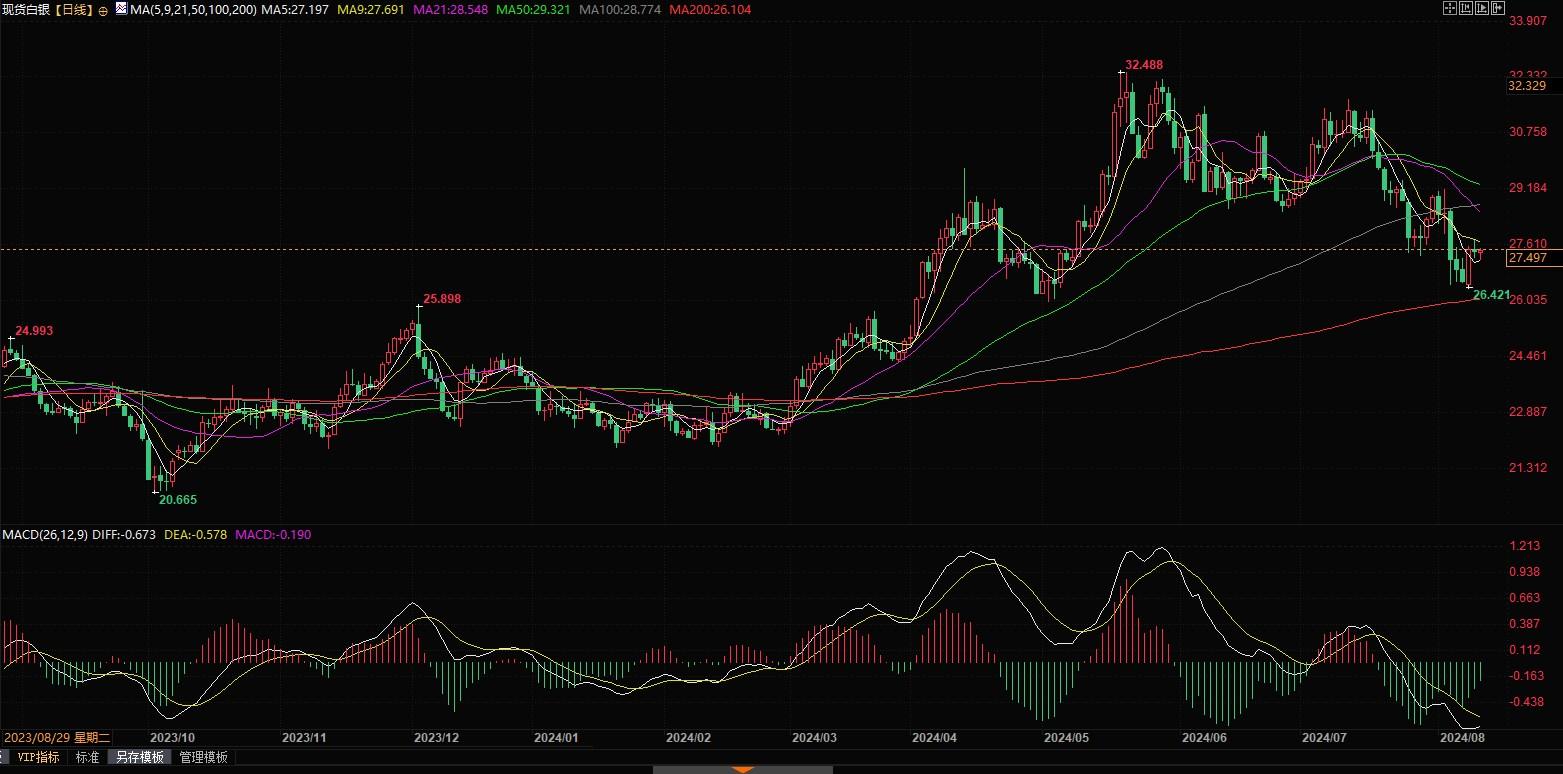Click the 2023/11 timeline label
This screenshot has width=1563, height=774.
tap(306, 737)
